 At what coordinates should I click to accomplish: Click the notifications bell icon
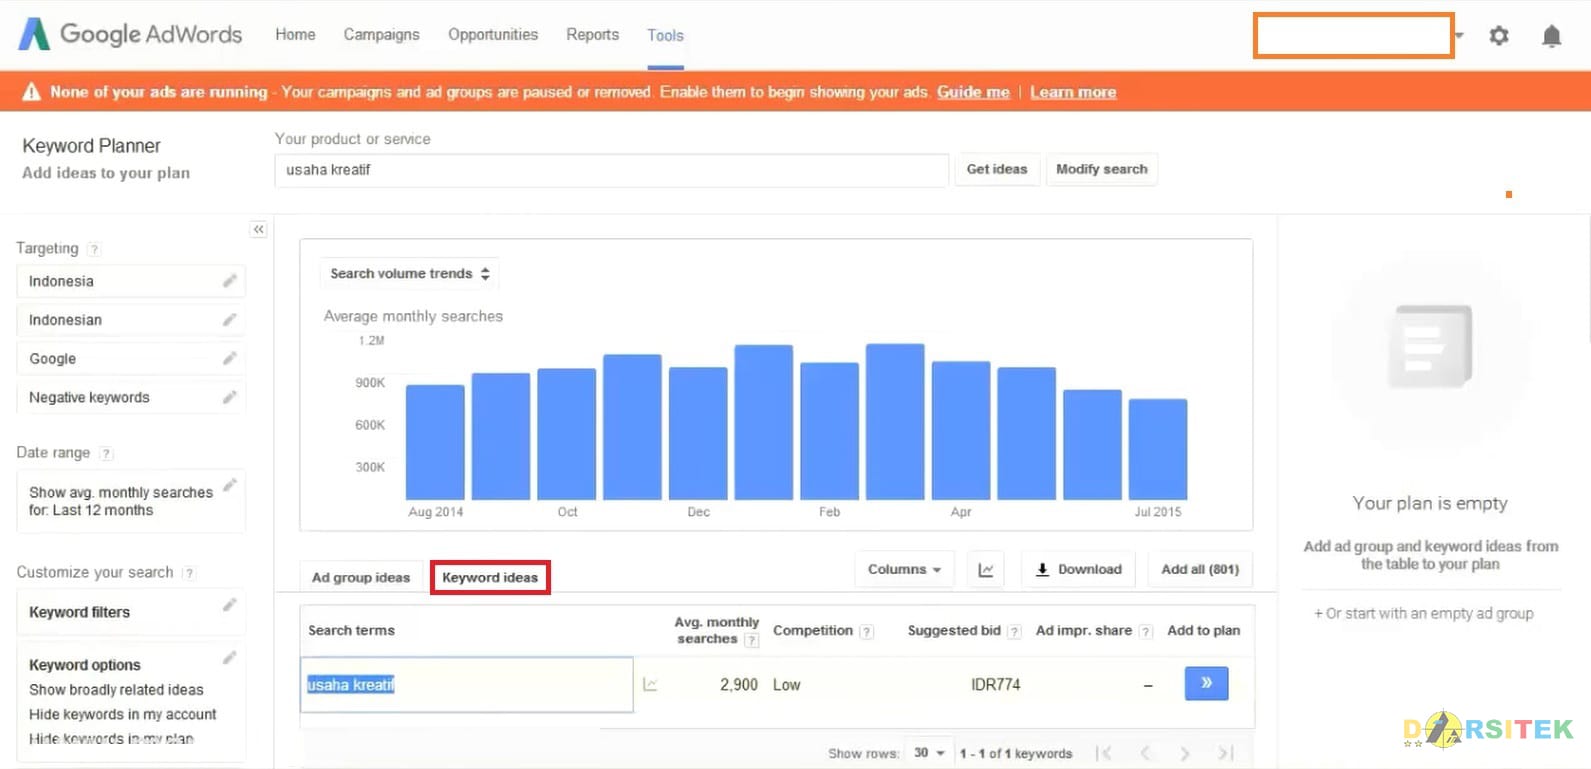tap(1551, 37)
